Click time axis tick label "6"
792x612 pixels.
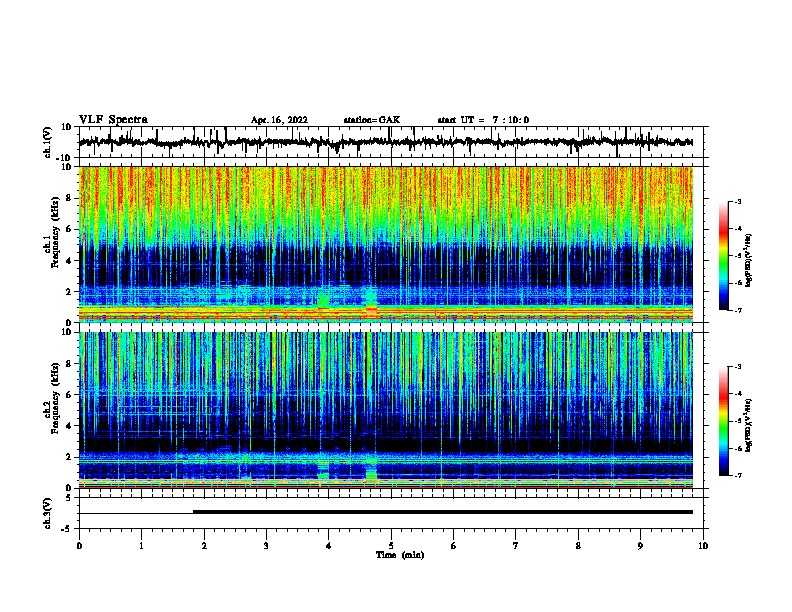pyautogui.click(x=454, y=546)
